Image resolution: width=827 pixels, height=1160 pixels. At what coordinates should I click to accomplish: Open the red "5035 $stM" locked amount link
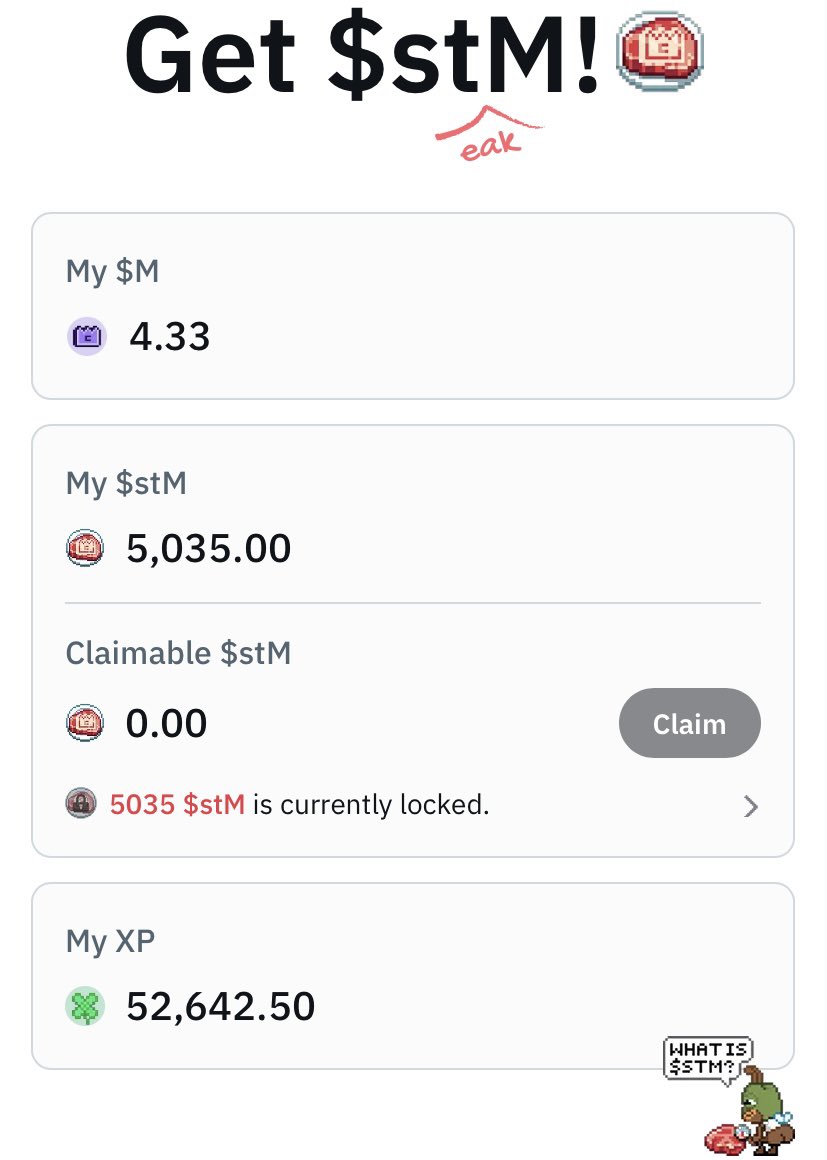pyautogui.click(x=178, y=804)
